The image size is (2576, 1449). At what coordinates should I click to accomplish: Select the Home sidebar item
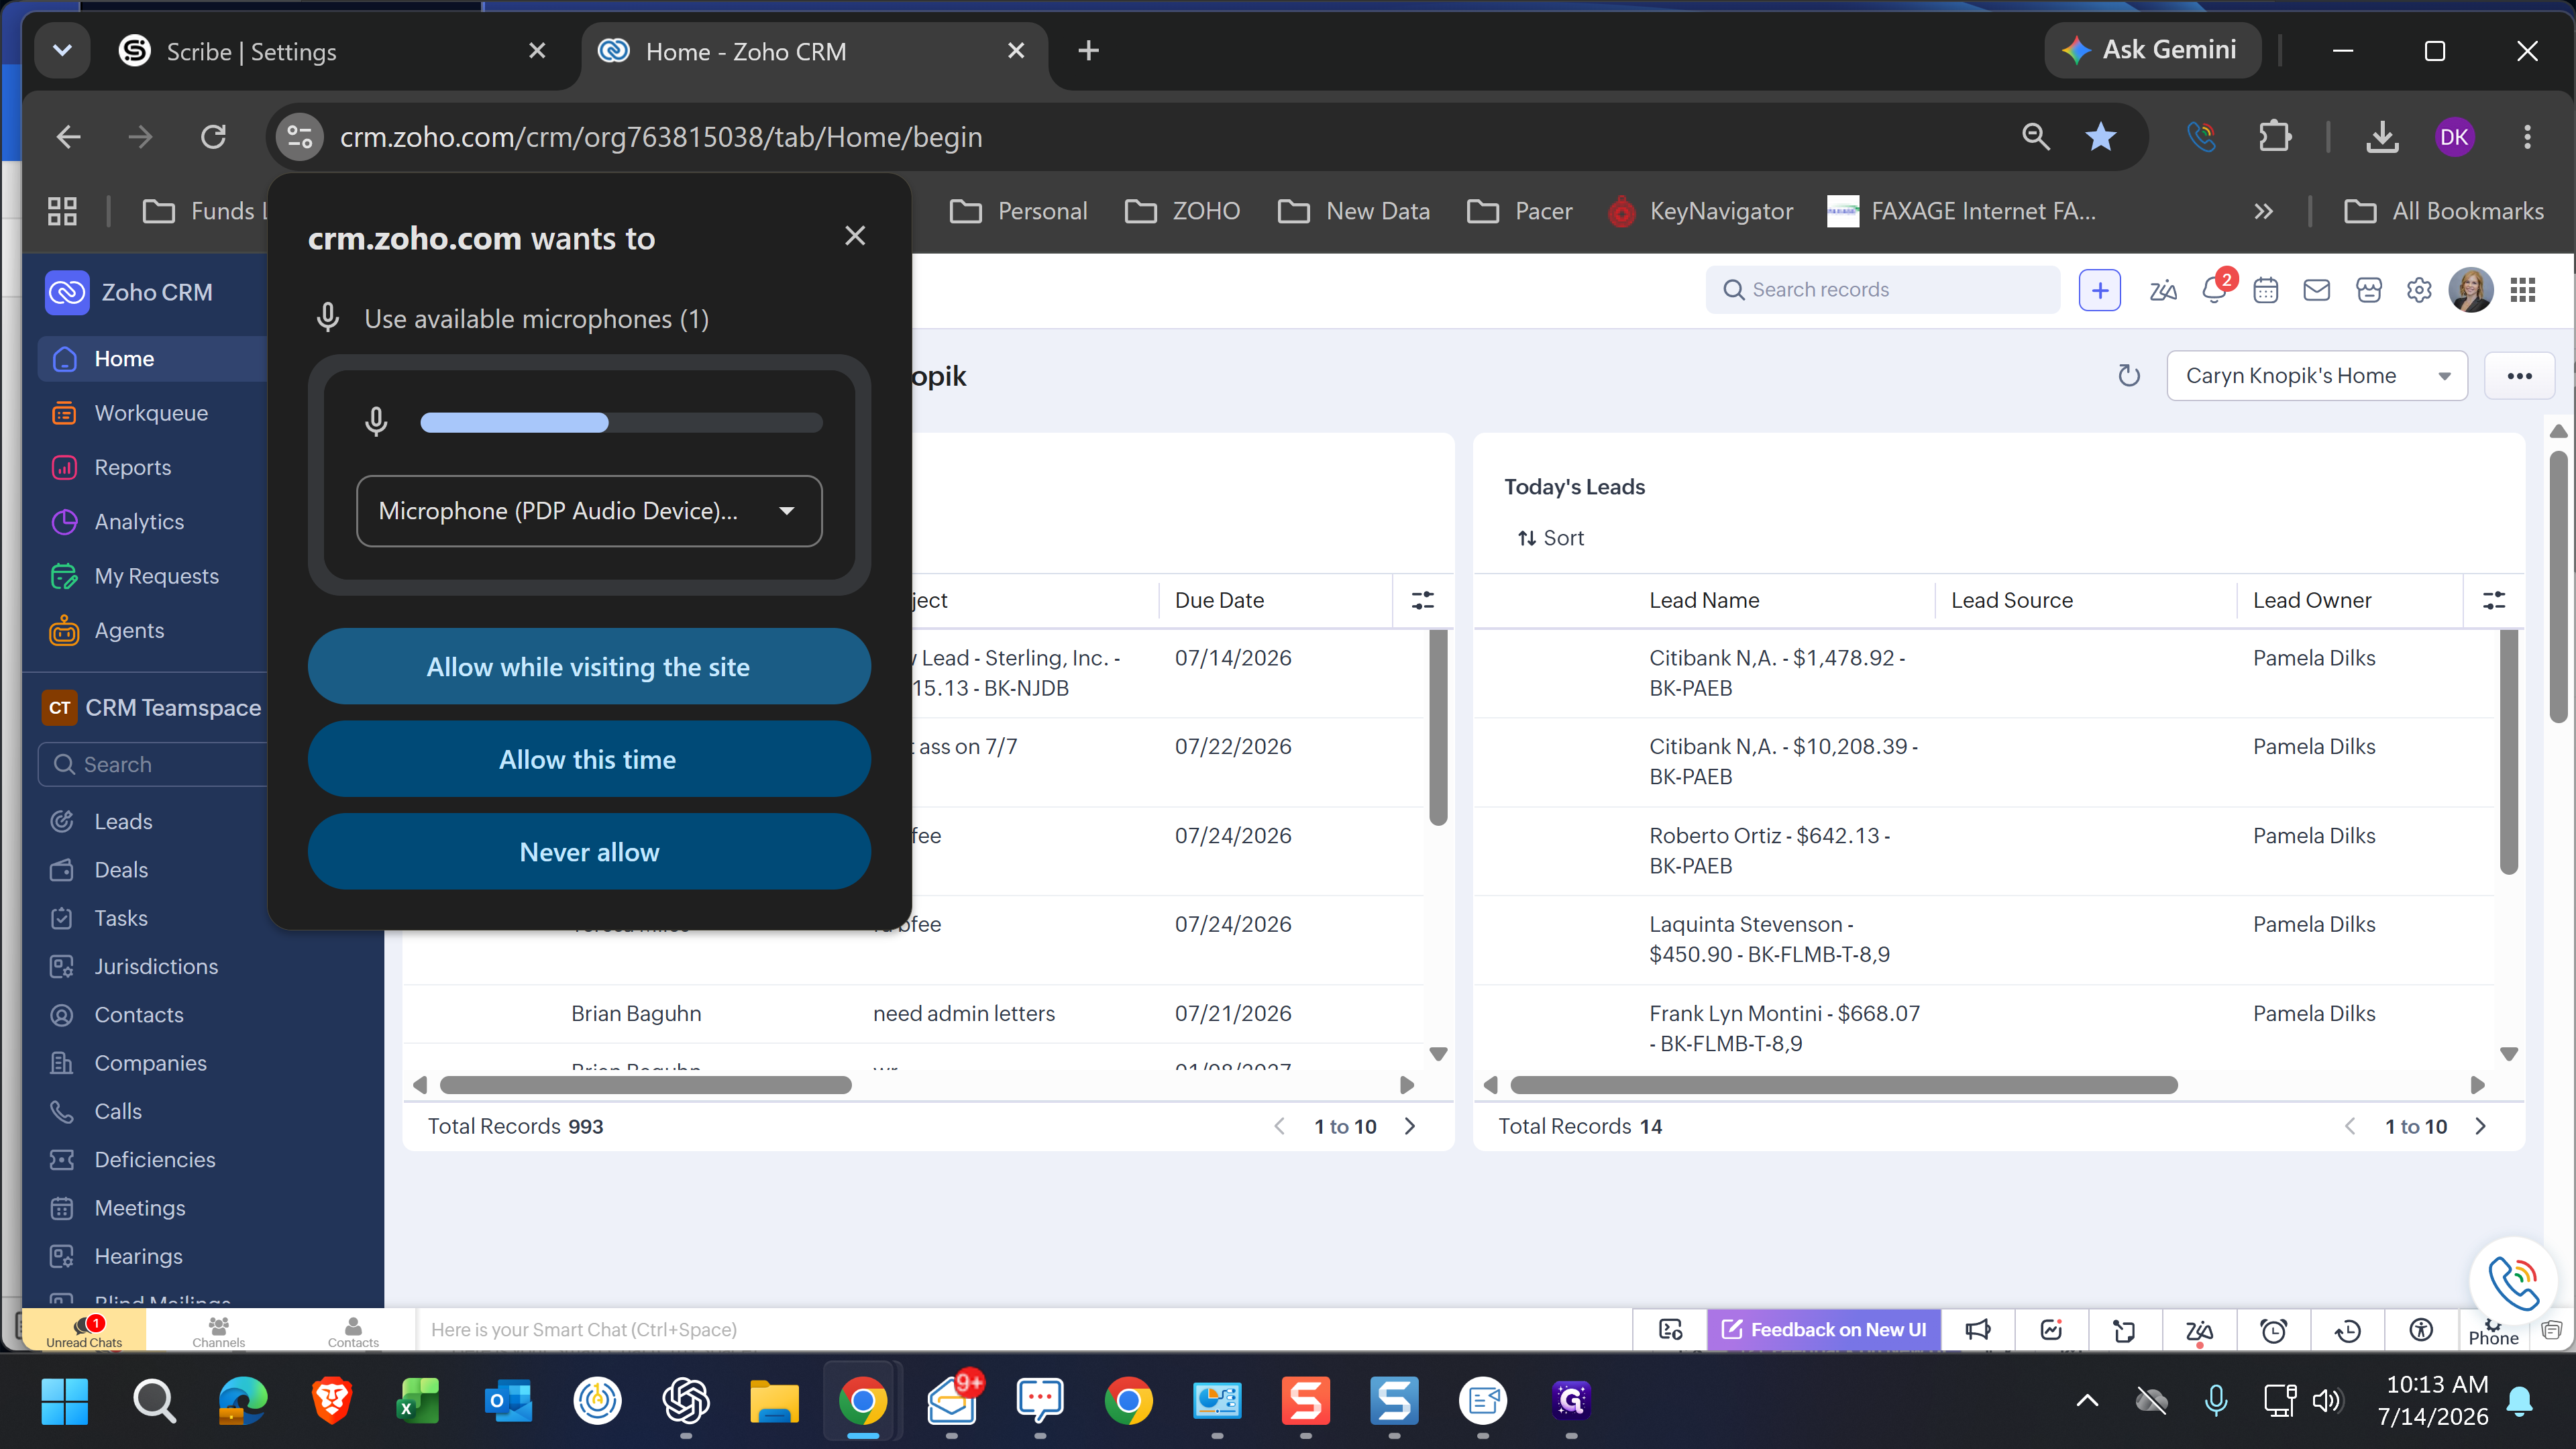click(153, 359)
